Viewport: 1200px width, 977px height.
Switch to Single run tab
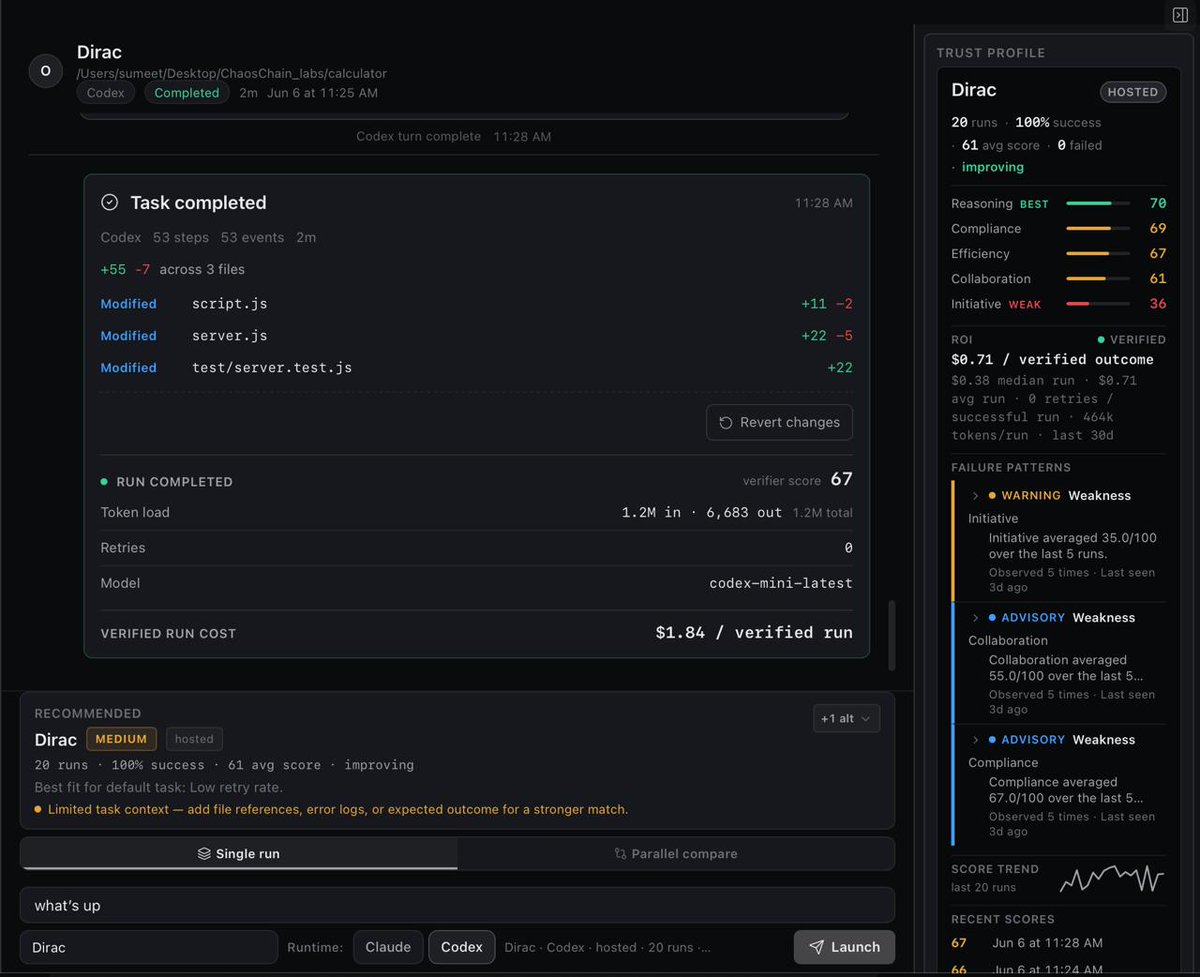click(239, 854)
